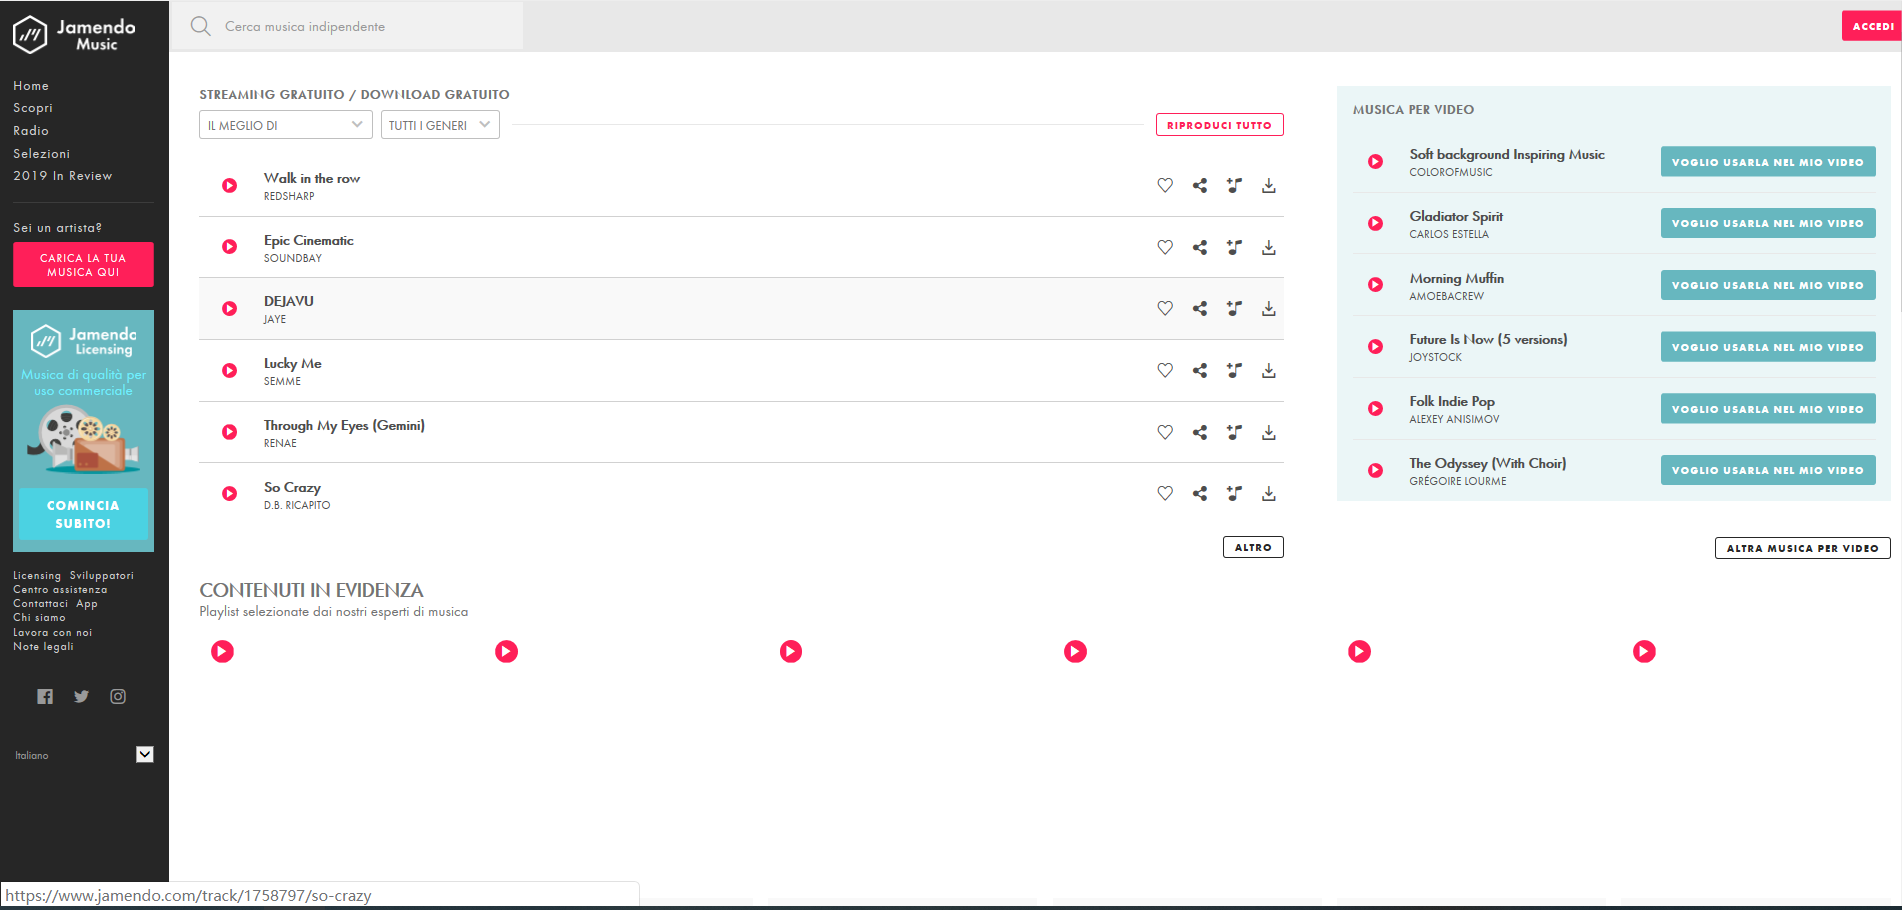Share the DEJAVU track
Screen dimensions: 1902x910
coord(1200,308)
